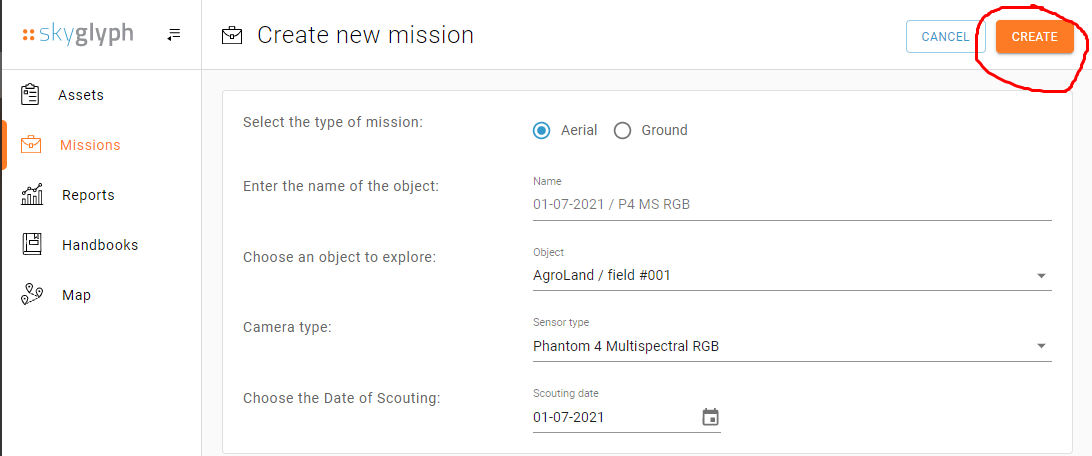Select the Ground mission type radio button
1092x456 pixels.
tap(622, 130)
